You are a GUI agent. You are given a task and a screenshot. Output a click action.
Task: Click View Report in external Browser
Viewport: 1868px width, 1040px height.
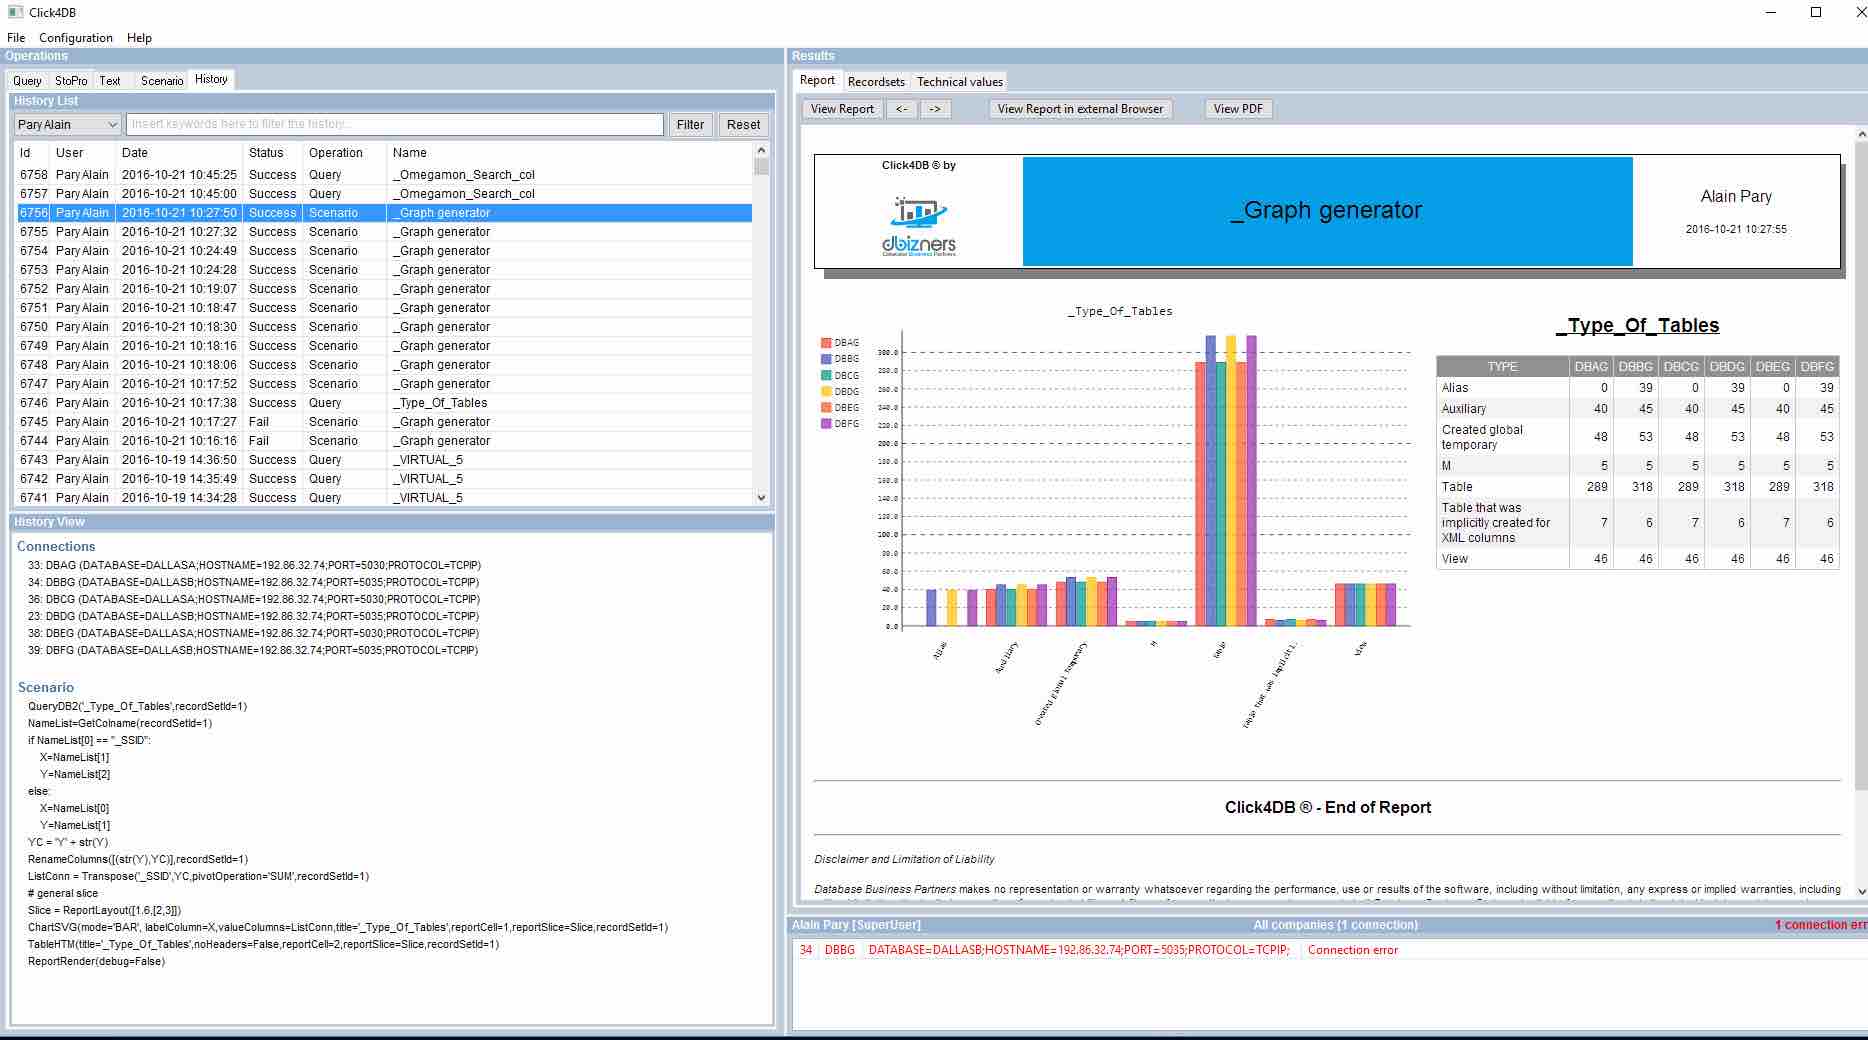[x=1080, y=109]
